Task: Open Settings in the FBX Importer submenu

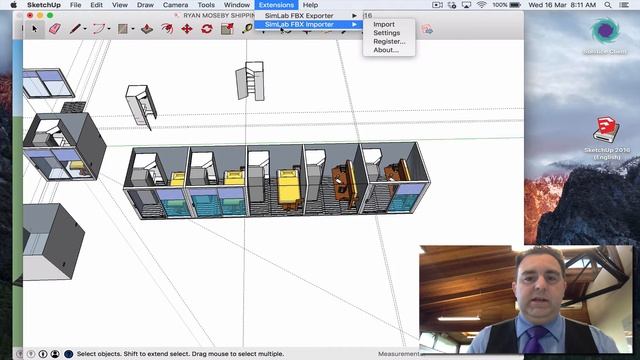Action: point(387,33)
